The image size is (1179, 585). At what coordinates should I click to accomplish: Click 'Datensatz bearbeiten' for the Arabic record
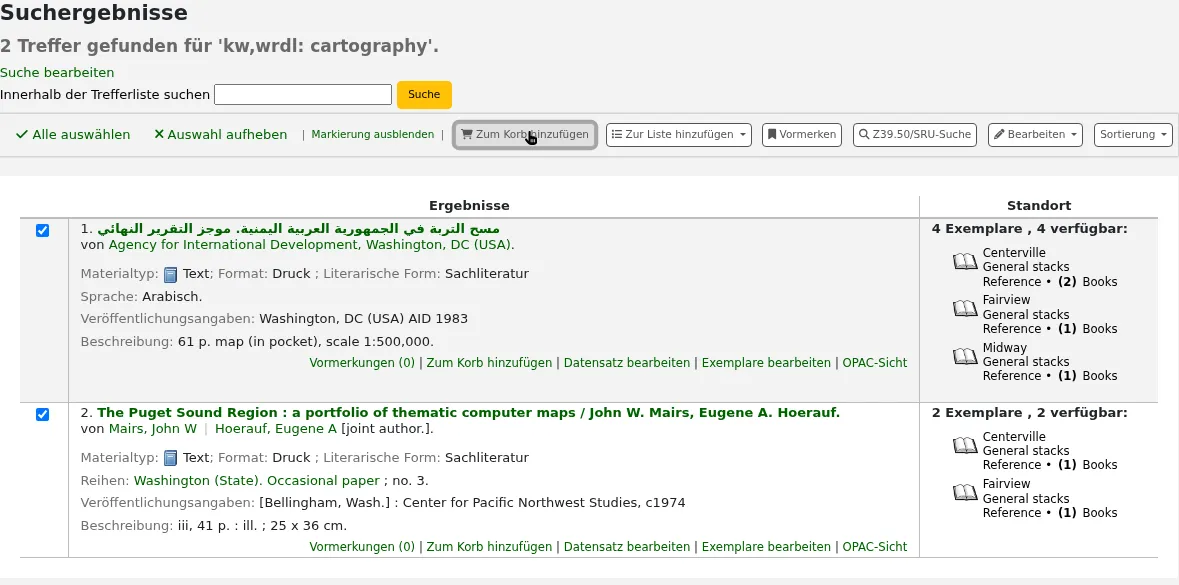coord(627,363)
